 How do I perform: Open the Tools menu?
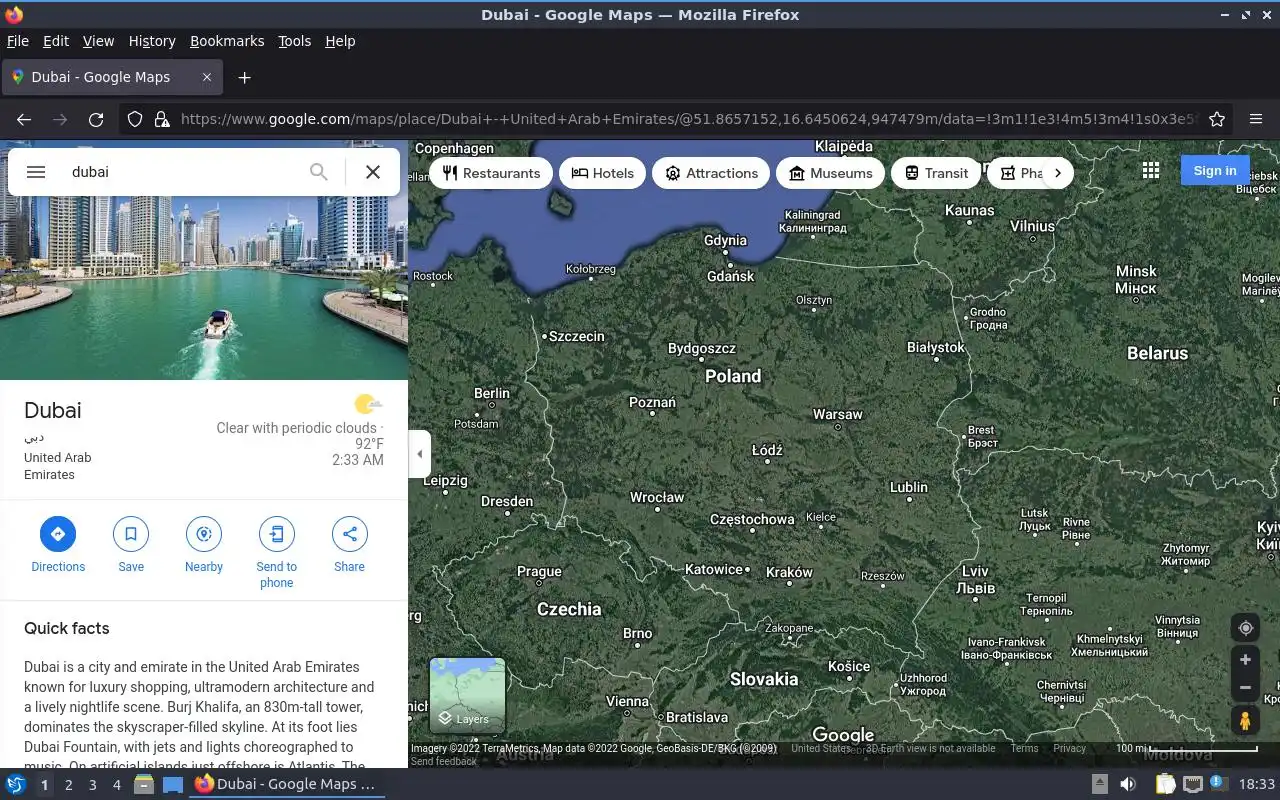pos(294,41)
